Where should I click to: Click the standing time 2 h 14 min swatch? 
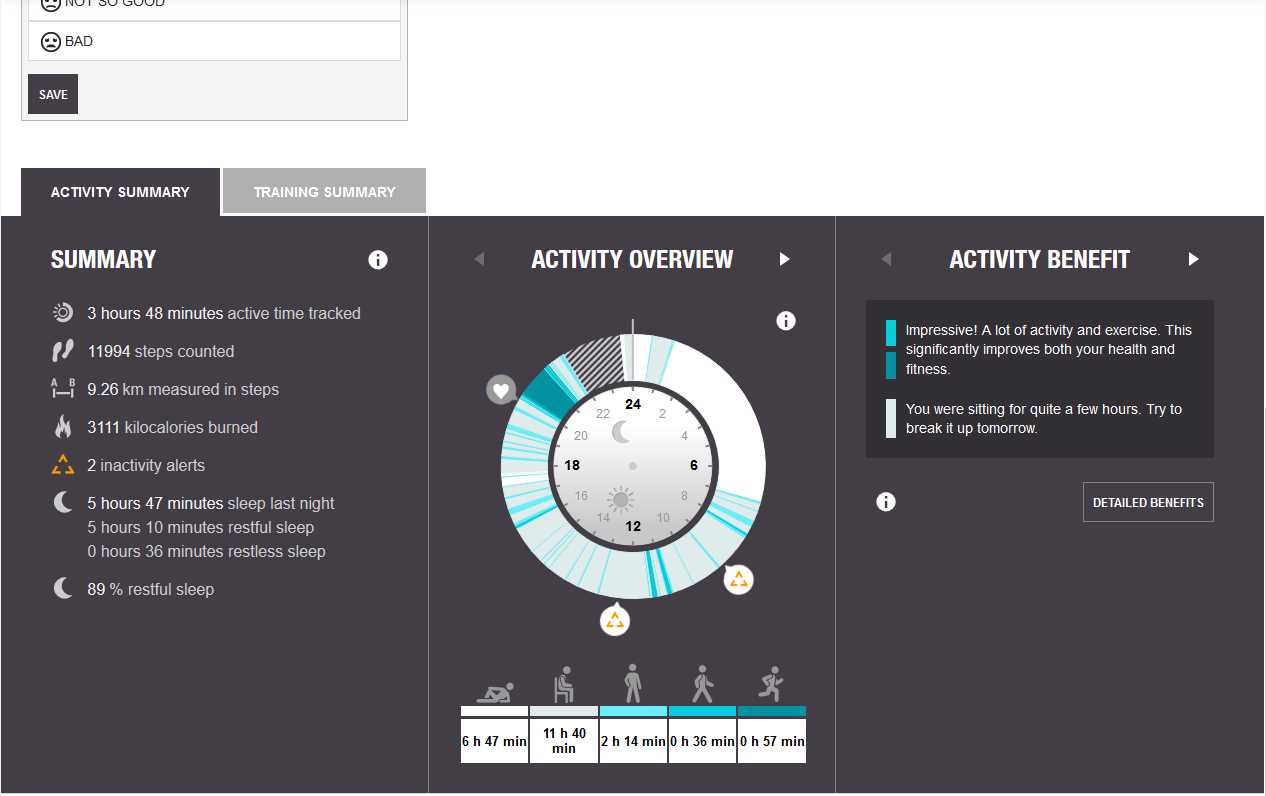point(633,711)
